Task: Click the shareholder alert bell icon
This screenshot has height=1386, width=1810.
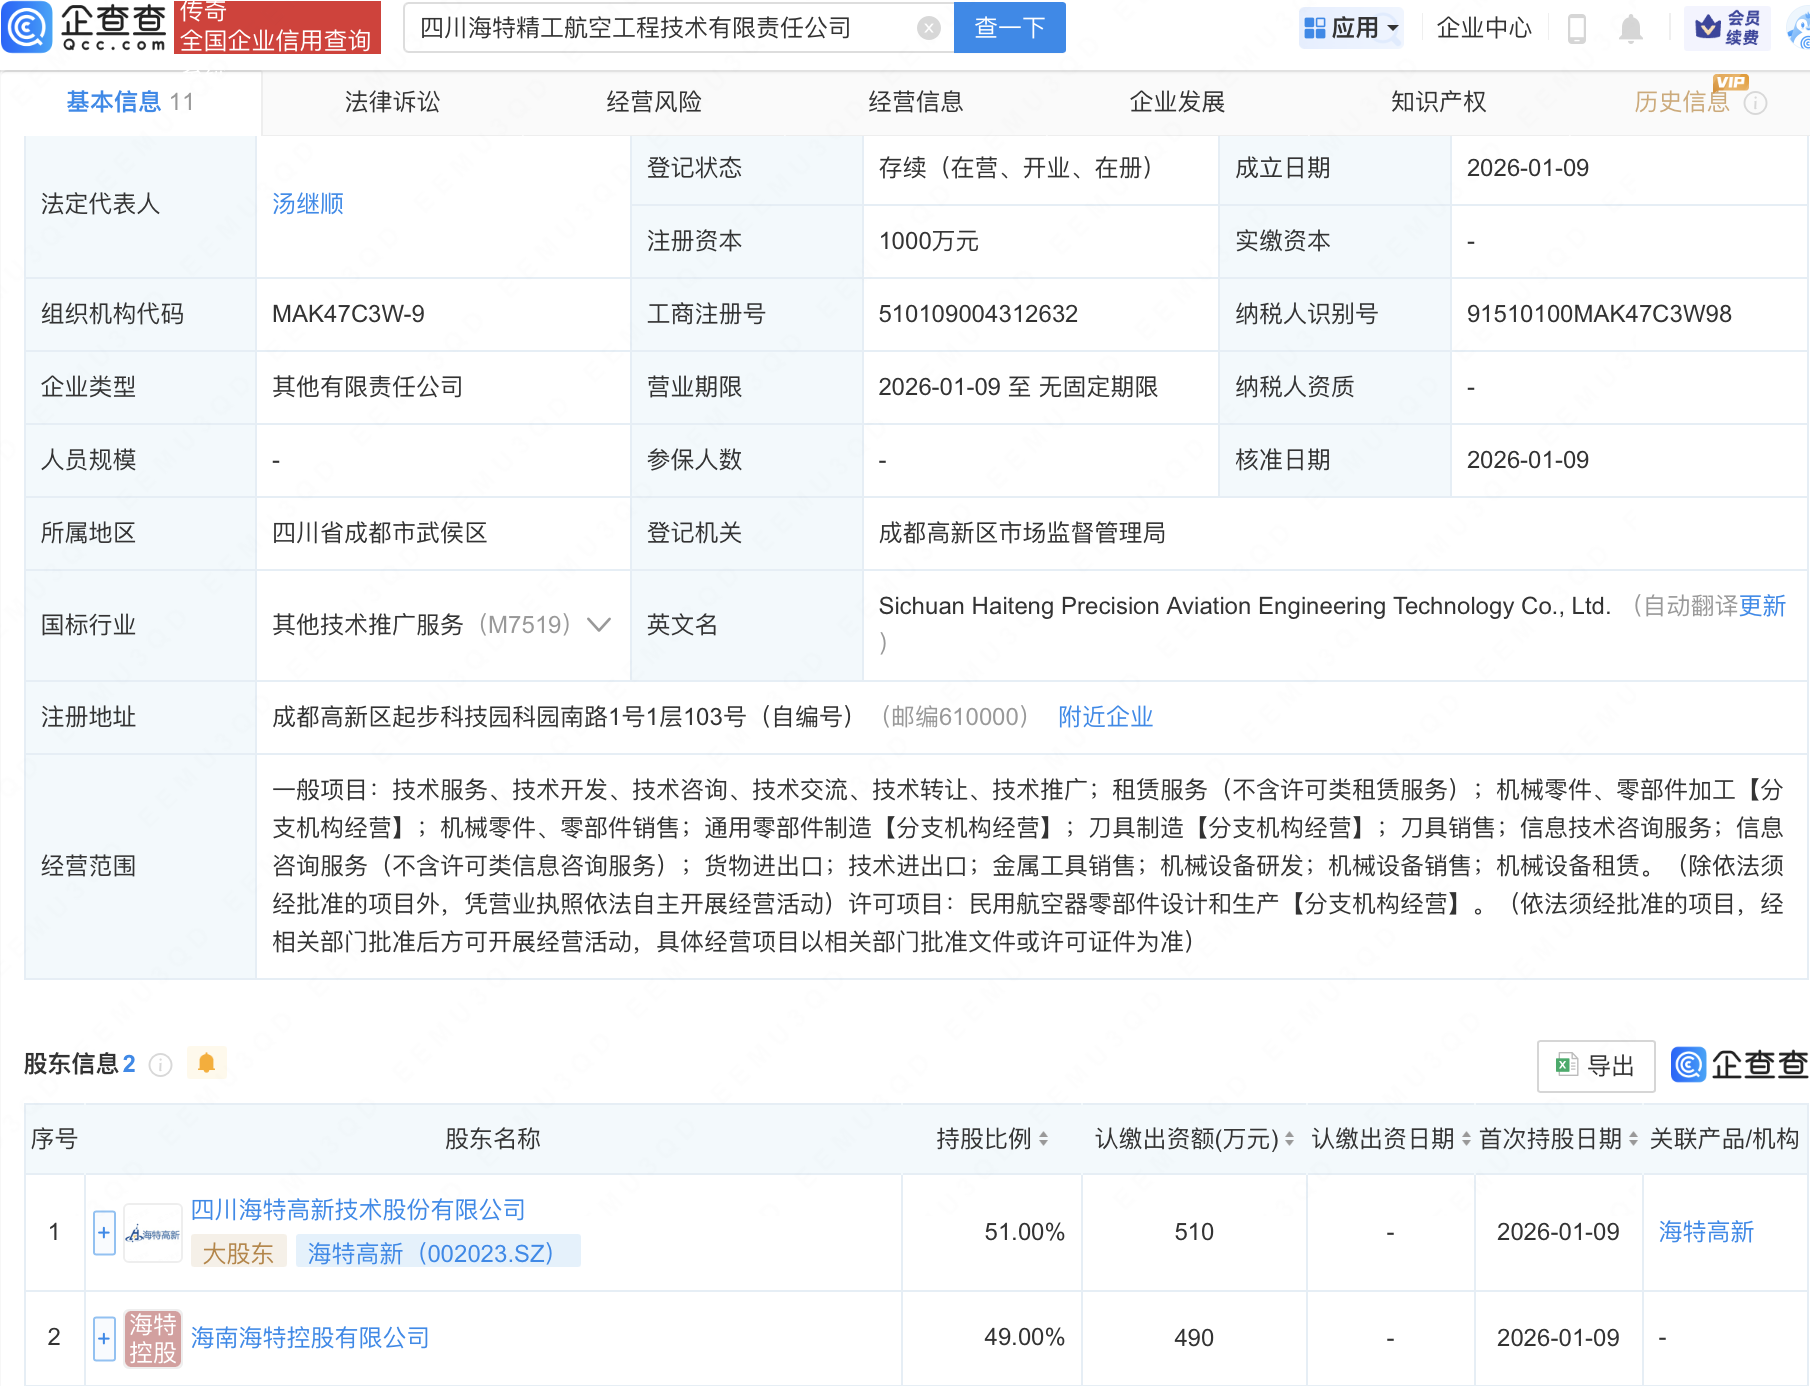Action: 207,1063
